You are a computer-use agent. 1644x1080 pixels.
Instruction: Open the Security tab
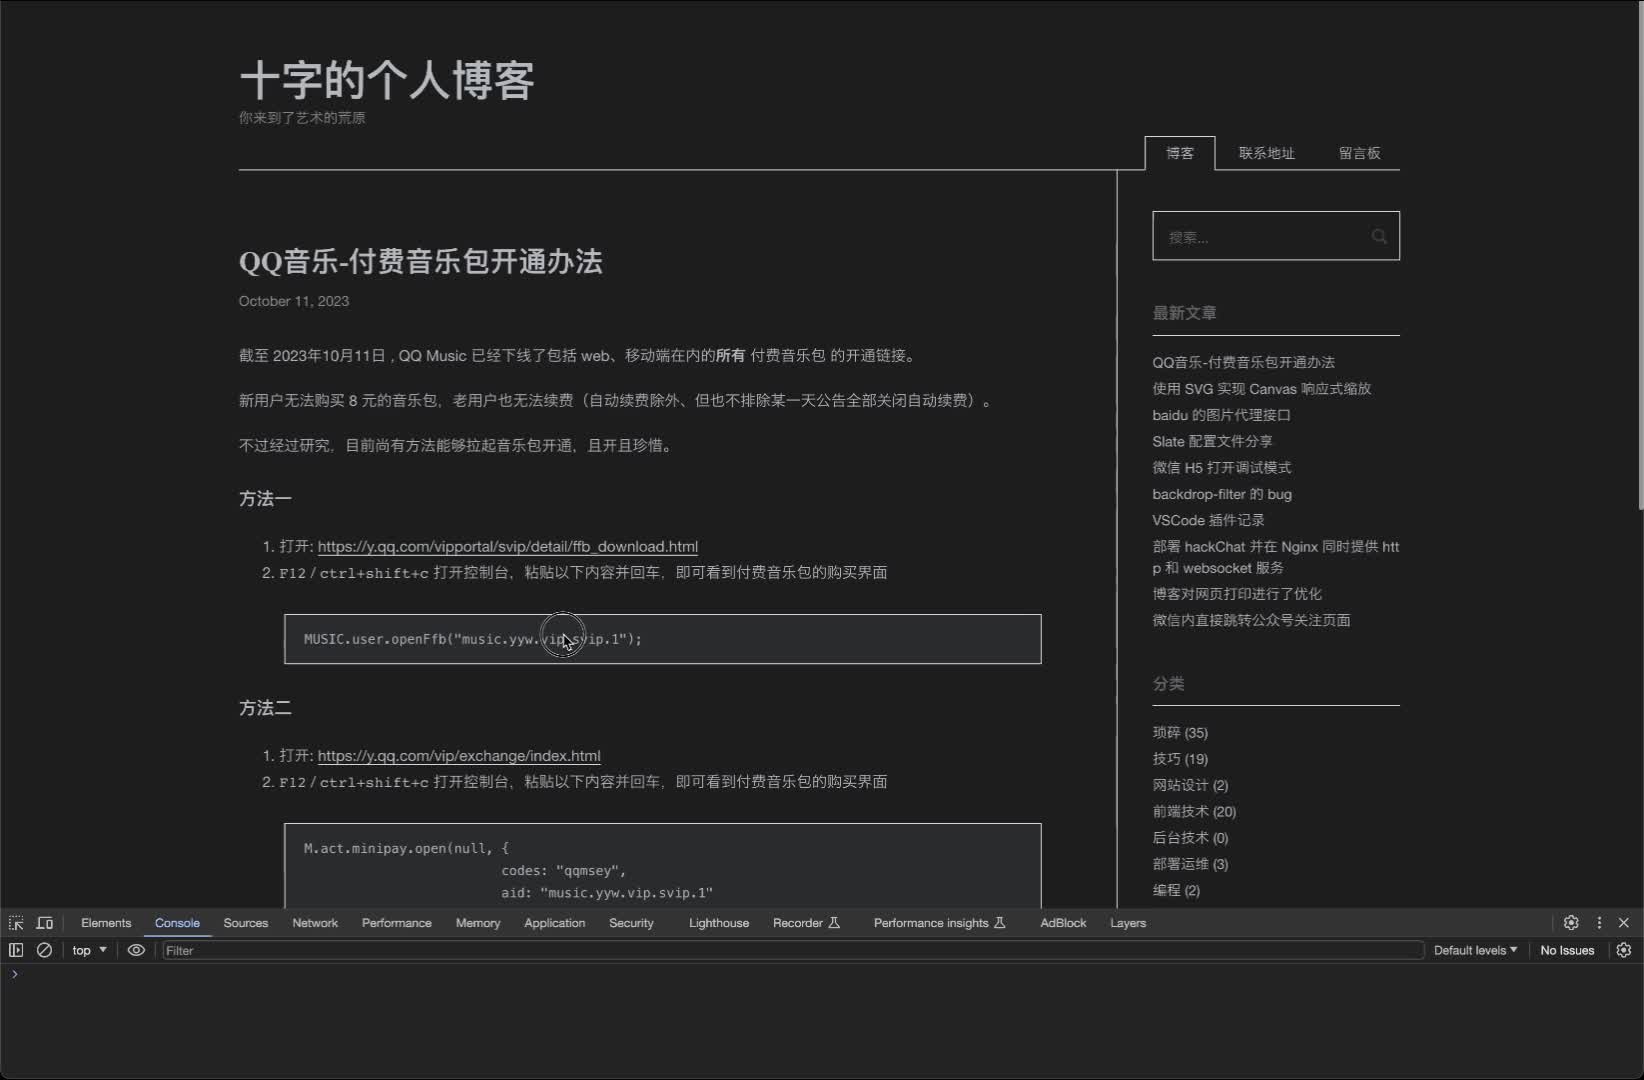click(631, 923)
